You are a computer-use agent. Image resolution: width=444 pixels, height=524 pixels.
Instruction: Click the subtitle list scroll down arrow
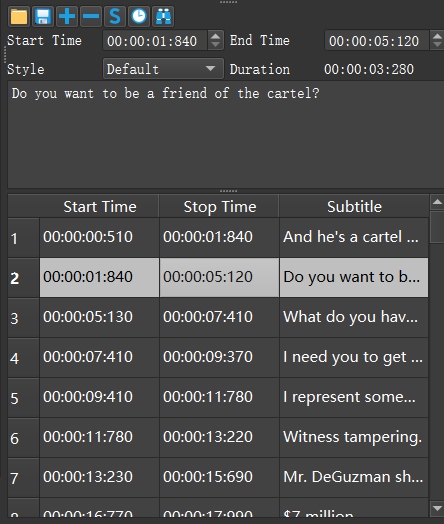coord(437,509)
